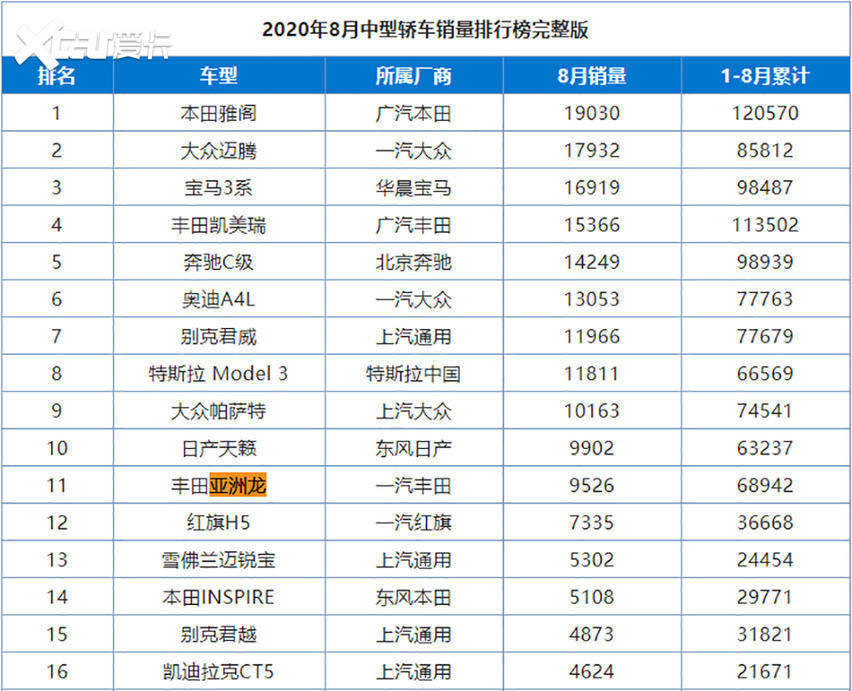
Task: Click manufacturer 广汽丰田
Action: [x=414, y=225]
